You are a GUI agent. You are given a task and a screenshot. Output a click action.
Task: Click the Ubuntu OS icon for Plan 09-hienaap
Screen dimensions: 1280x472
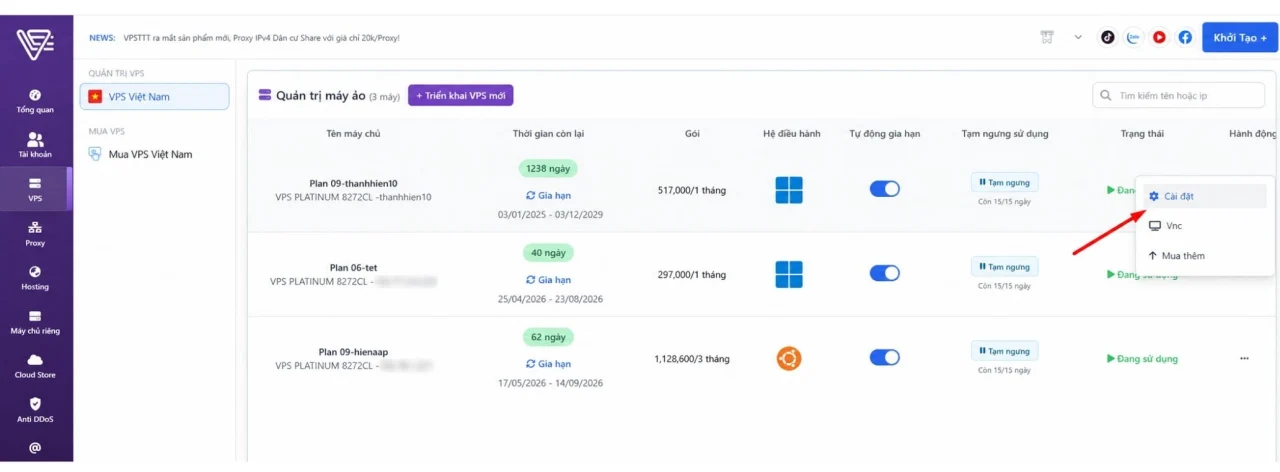789,358
